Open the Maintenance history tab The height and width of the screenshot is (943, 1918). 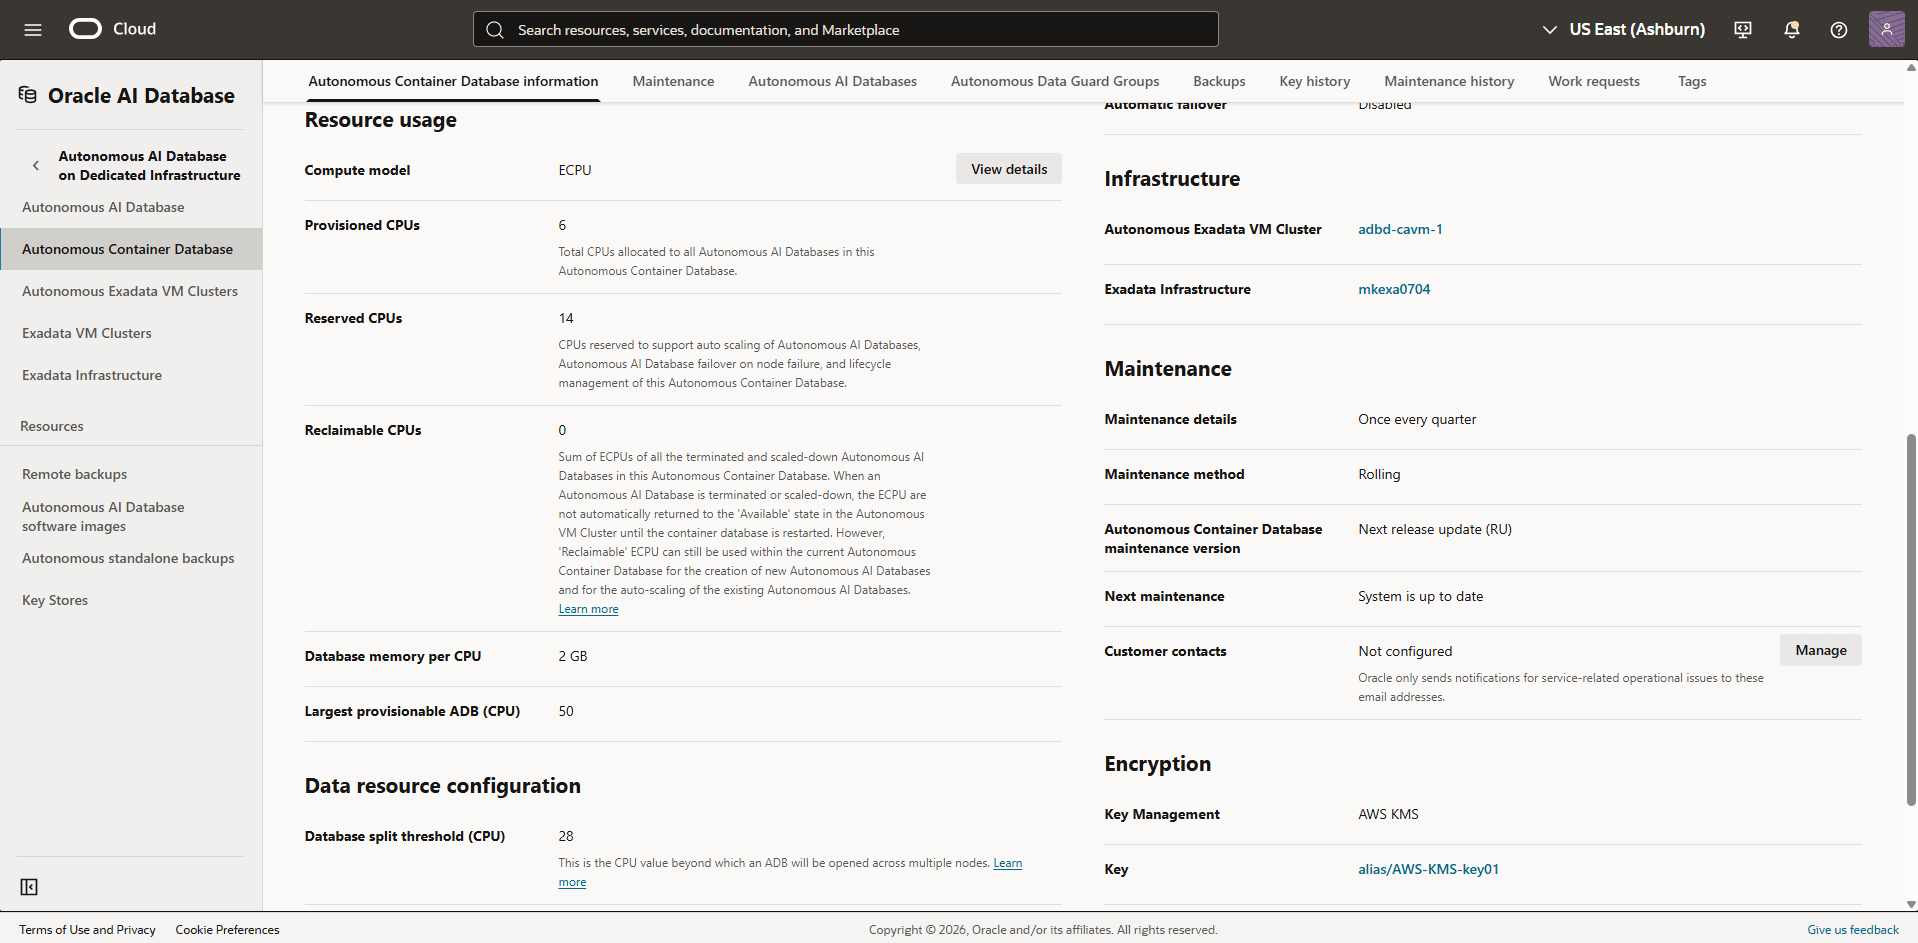point(1449,81)
